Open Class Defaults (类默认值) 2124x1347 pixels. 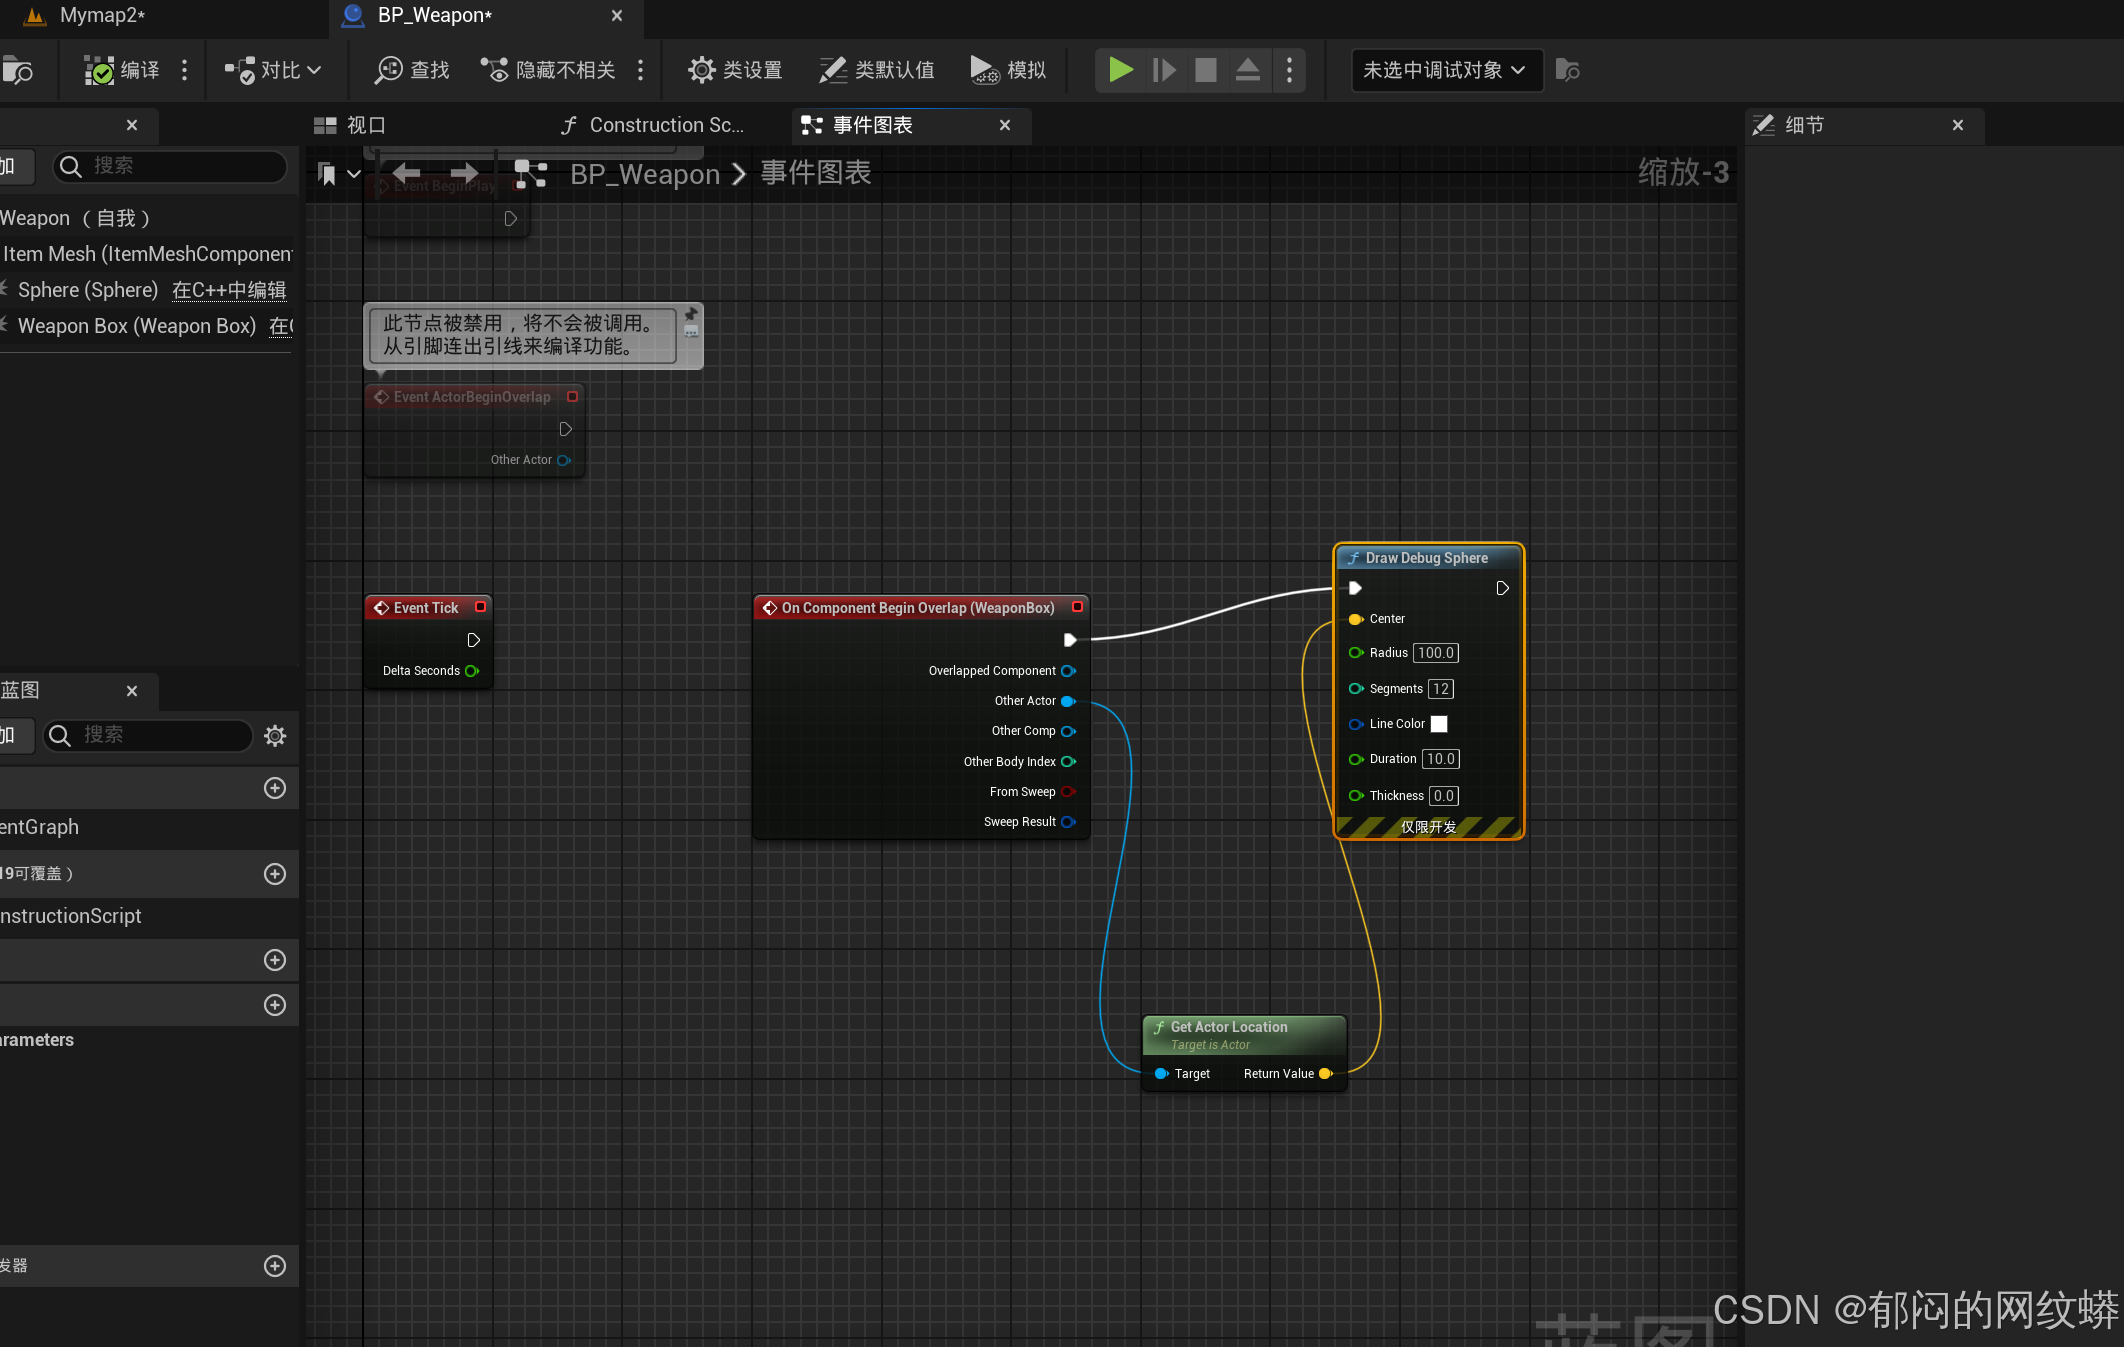coord(877,70)
